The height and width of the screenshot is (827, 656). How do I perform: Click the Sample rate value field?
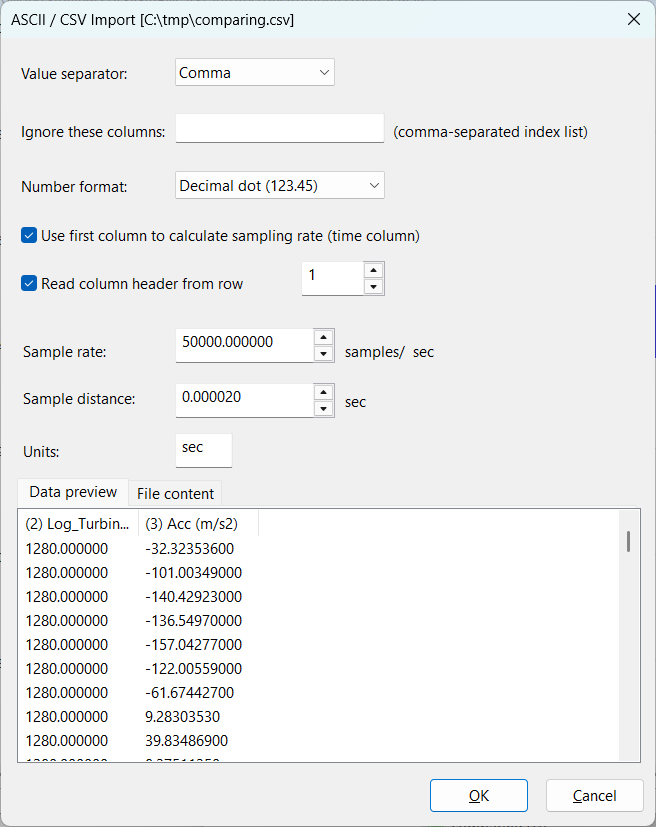pos(244,342)
